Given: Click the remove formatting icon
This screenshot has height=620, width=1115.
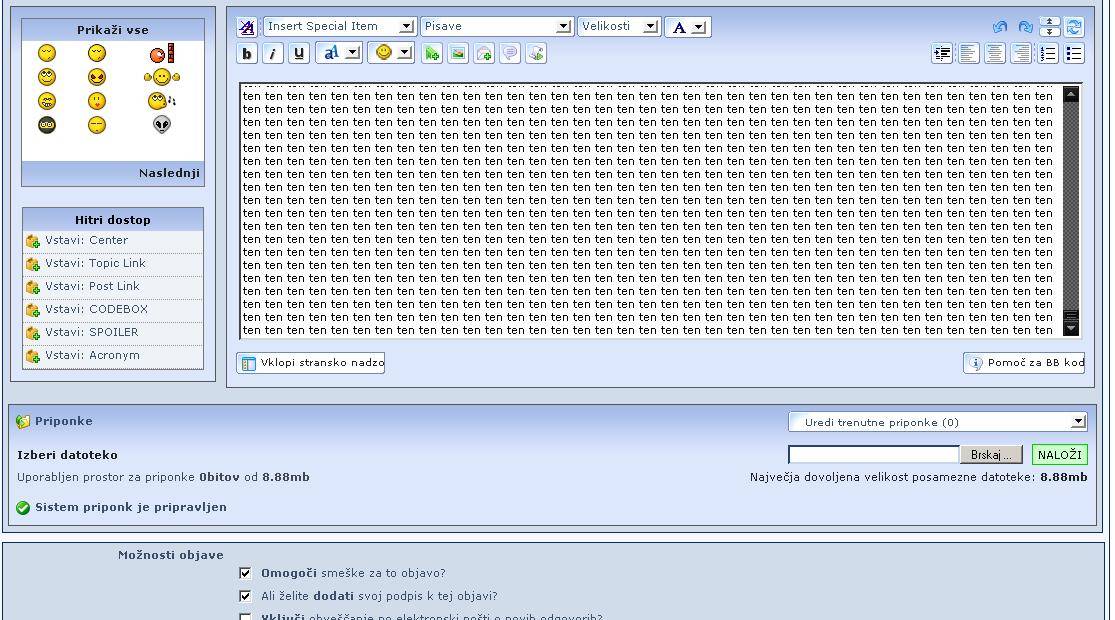Looking at the screenshot, I should [x=247, y=27].
